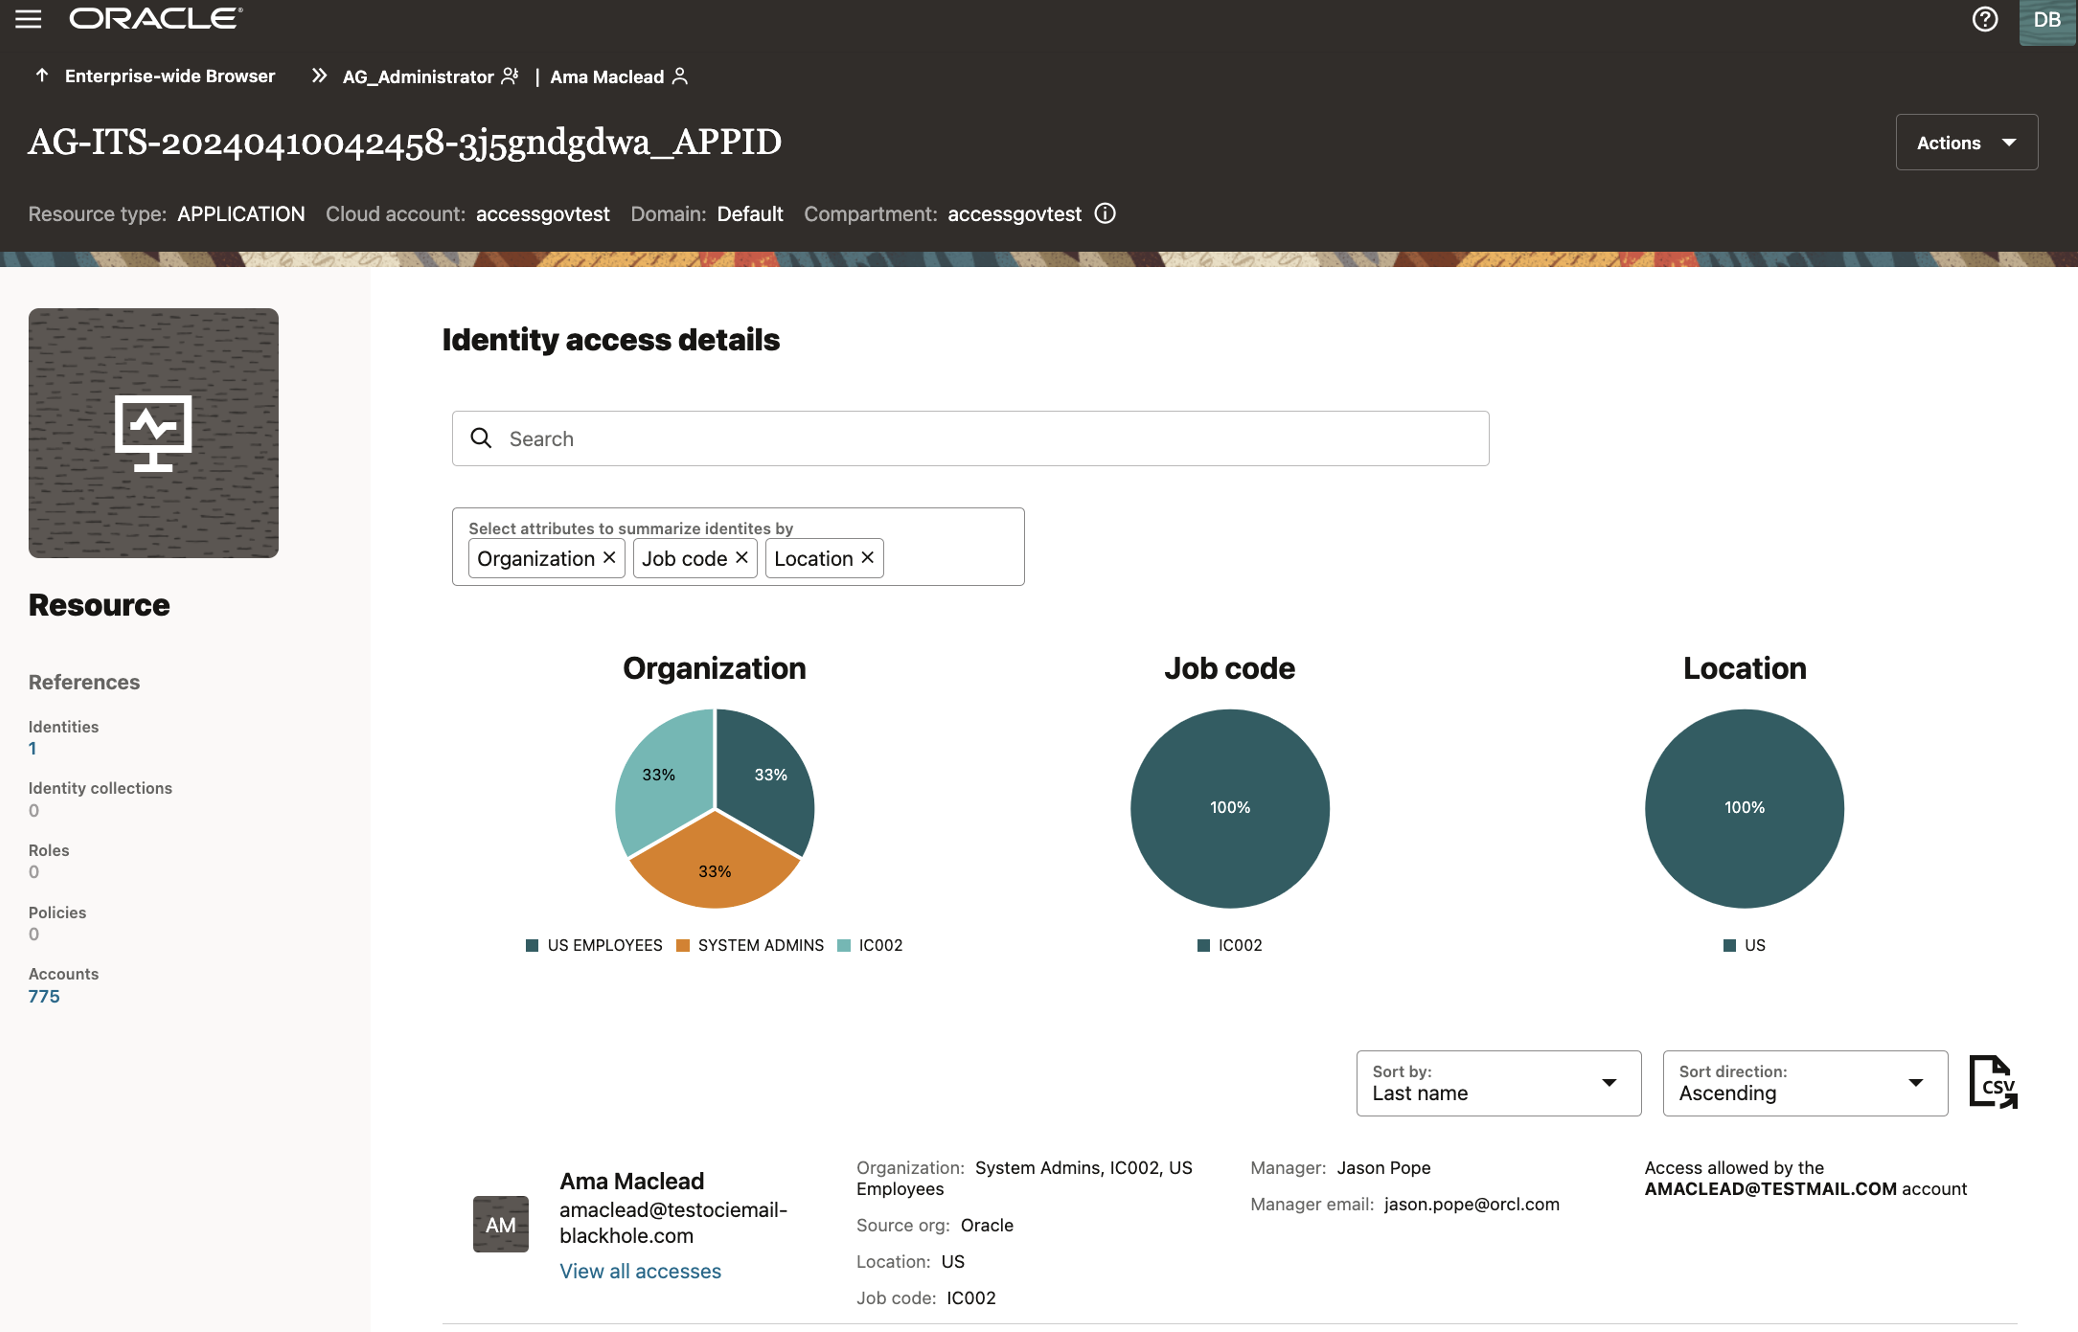Remove the Organization attribute chip
Screen dimensions: 2078x1332
tap(609, 558)
